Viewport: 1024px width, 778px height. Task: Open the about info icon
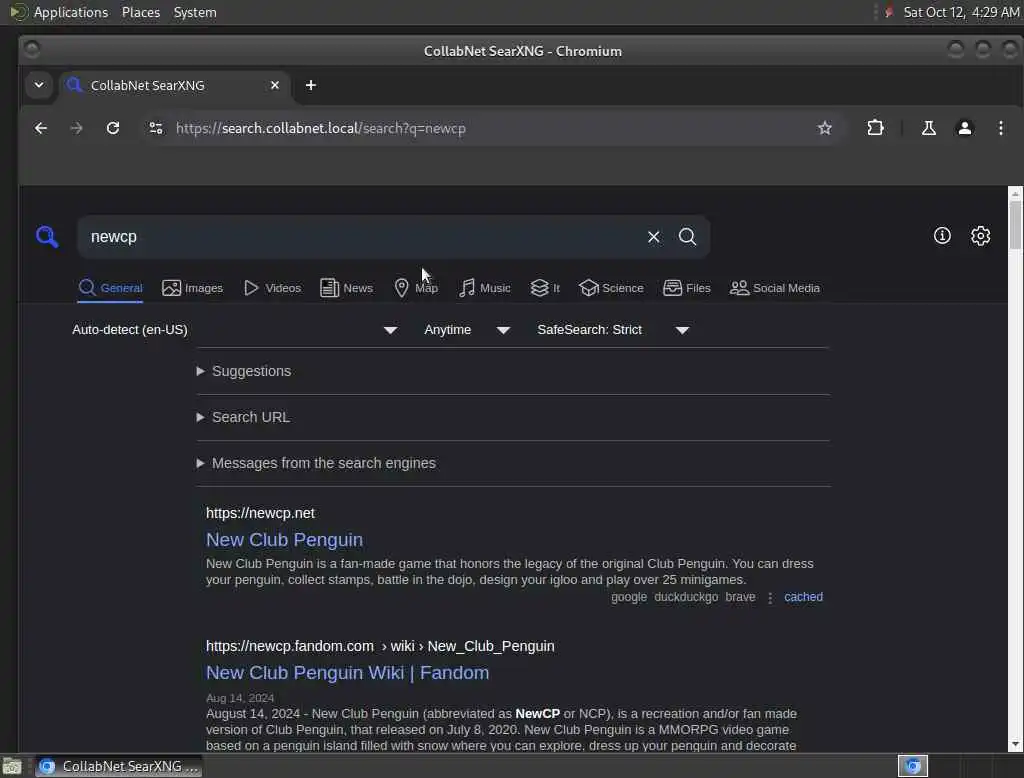[942, 236]
